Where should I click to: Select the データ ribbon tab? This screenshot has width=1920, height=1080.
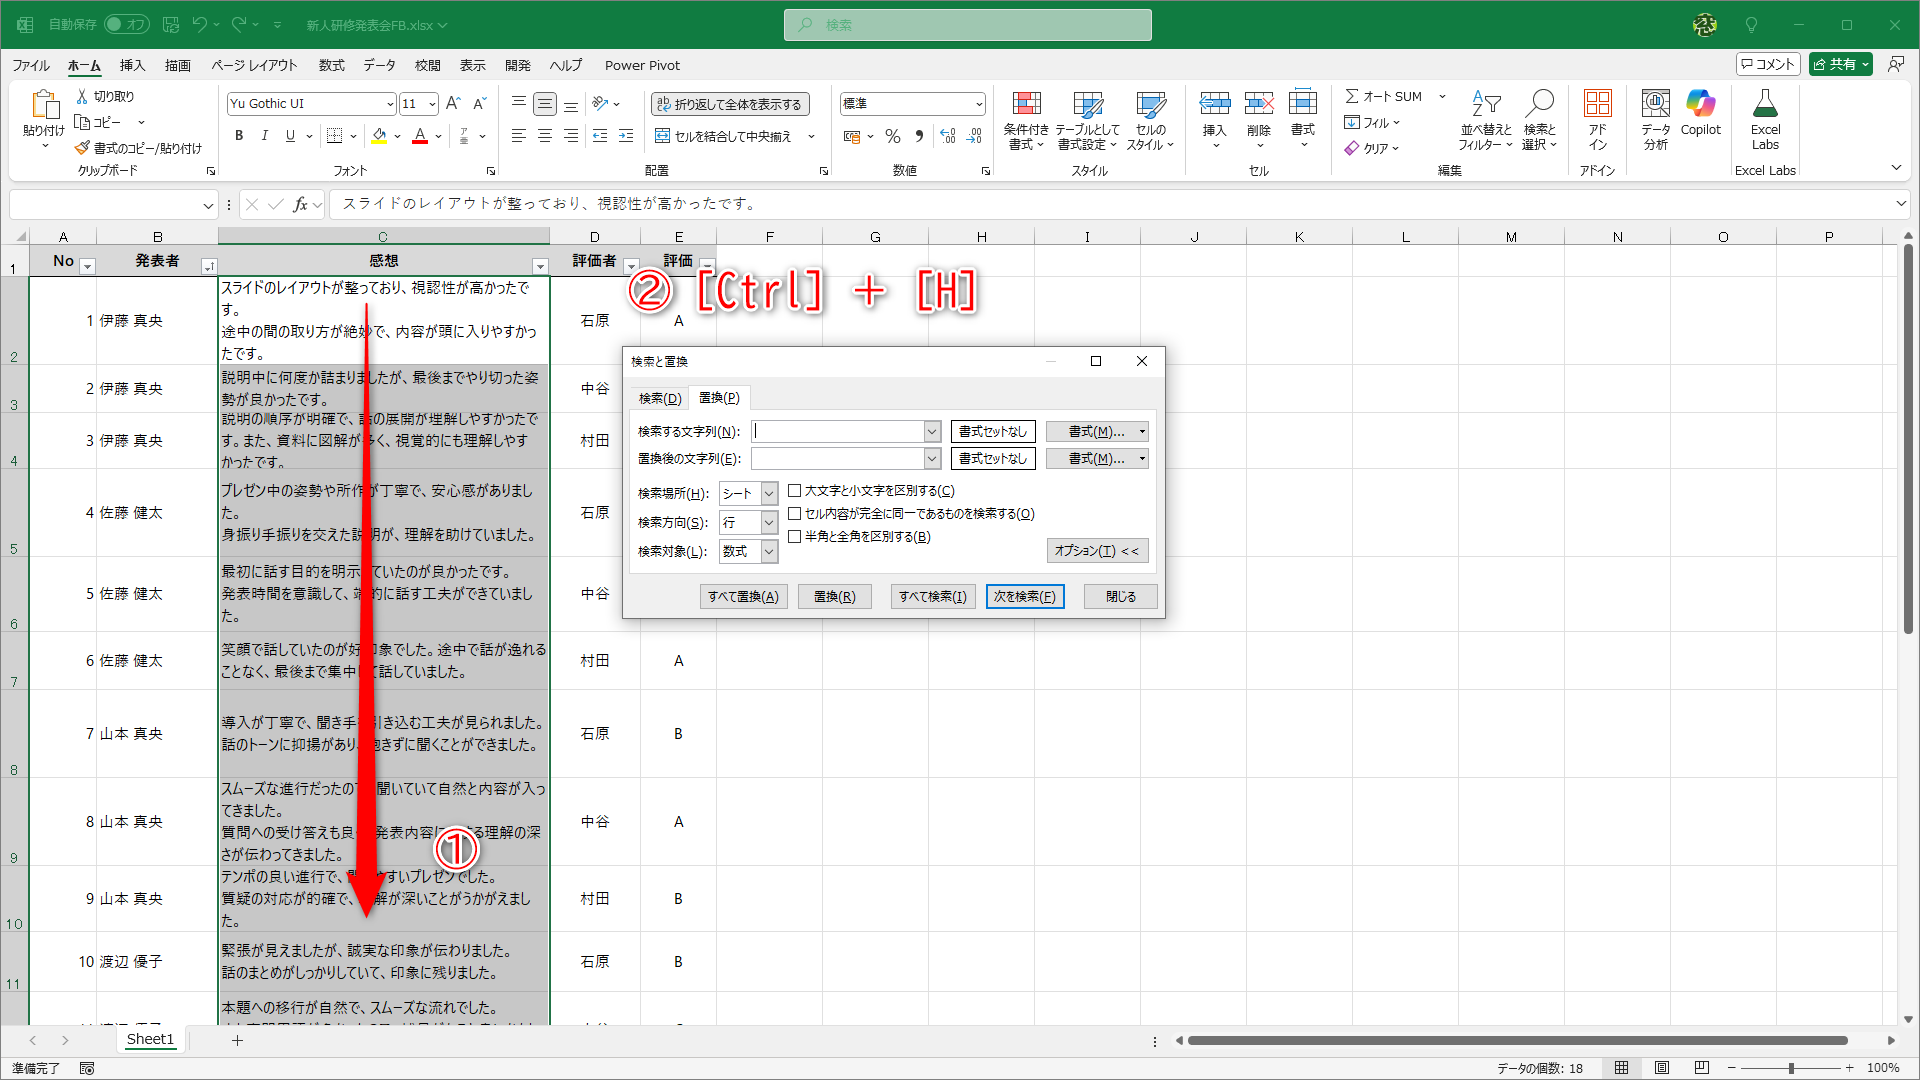coord(379,65)
